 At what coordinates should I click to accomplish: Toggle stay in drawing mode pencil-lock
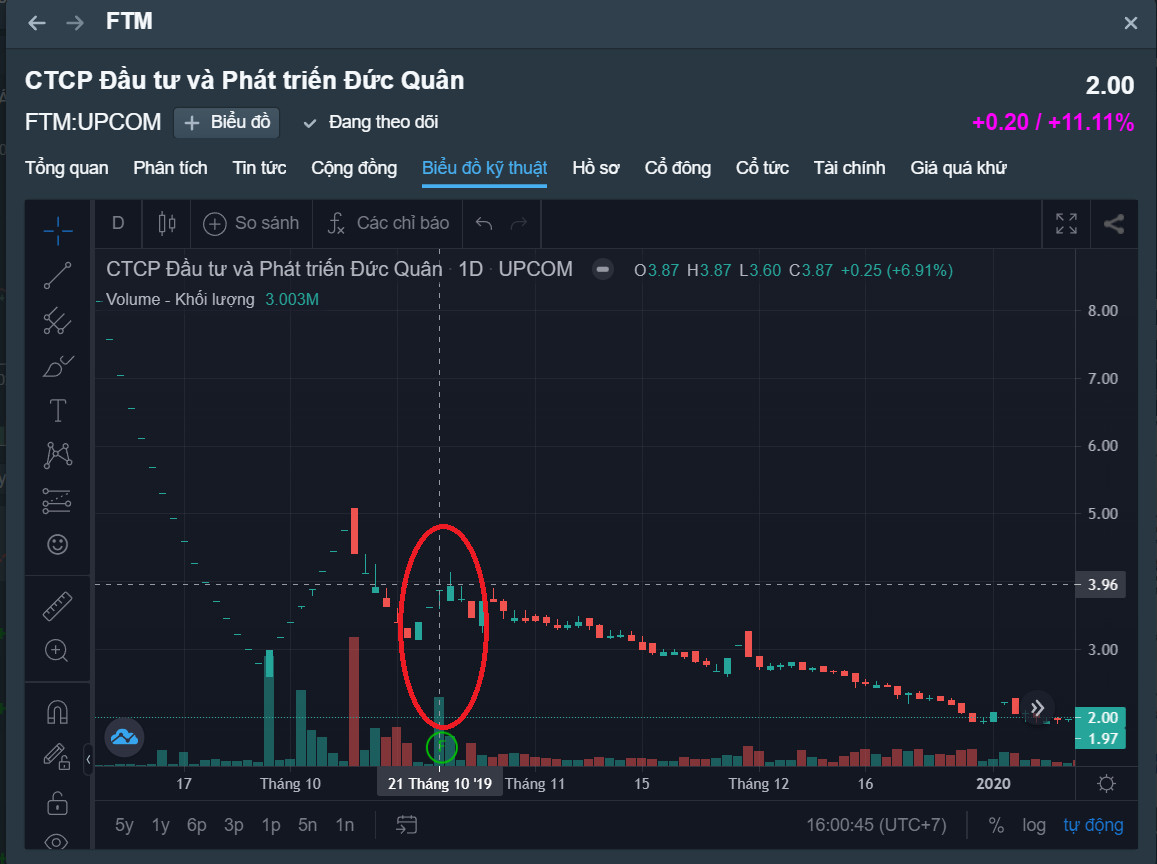pos(58,756)
